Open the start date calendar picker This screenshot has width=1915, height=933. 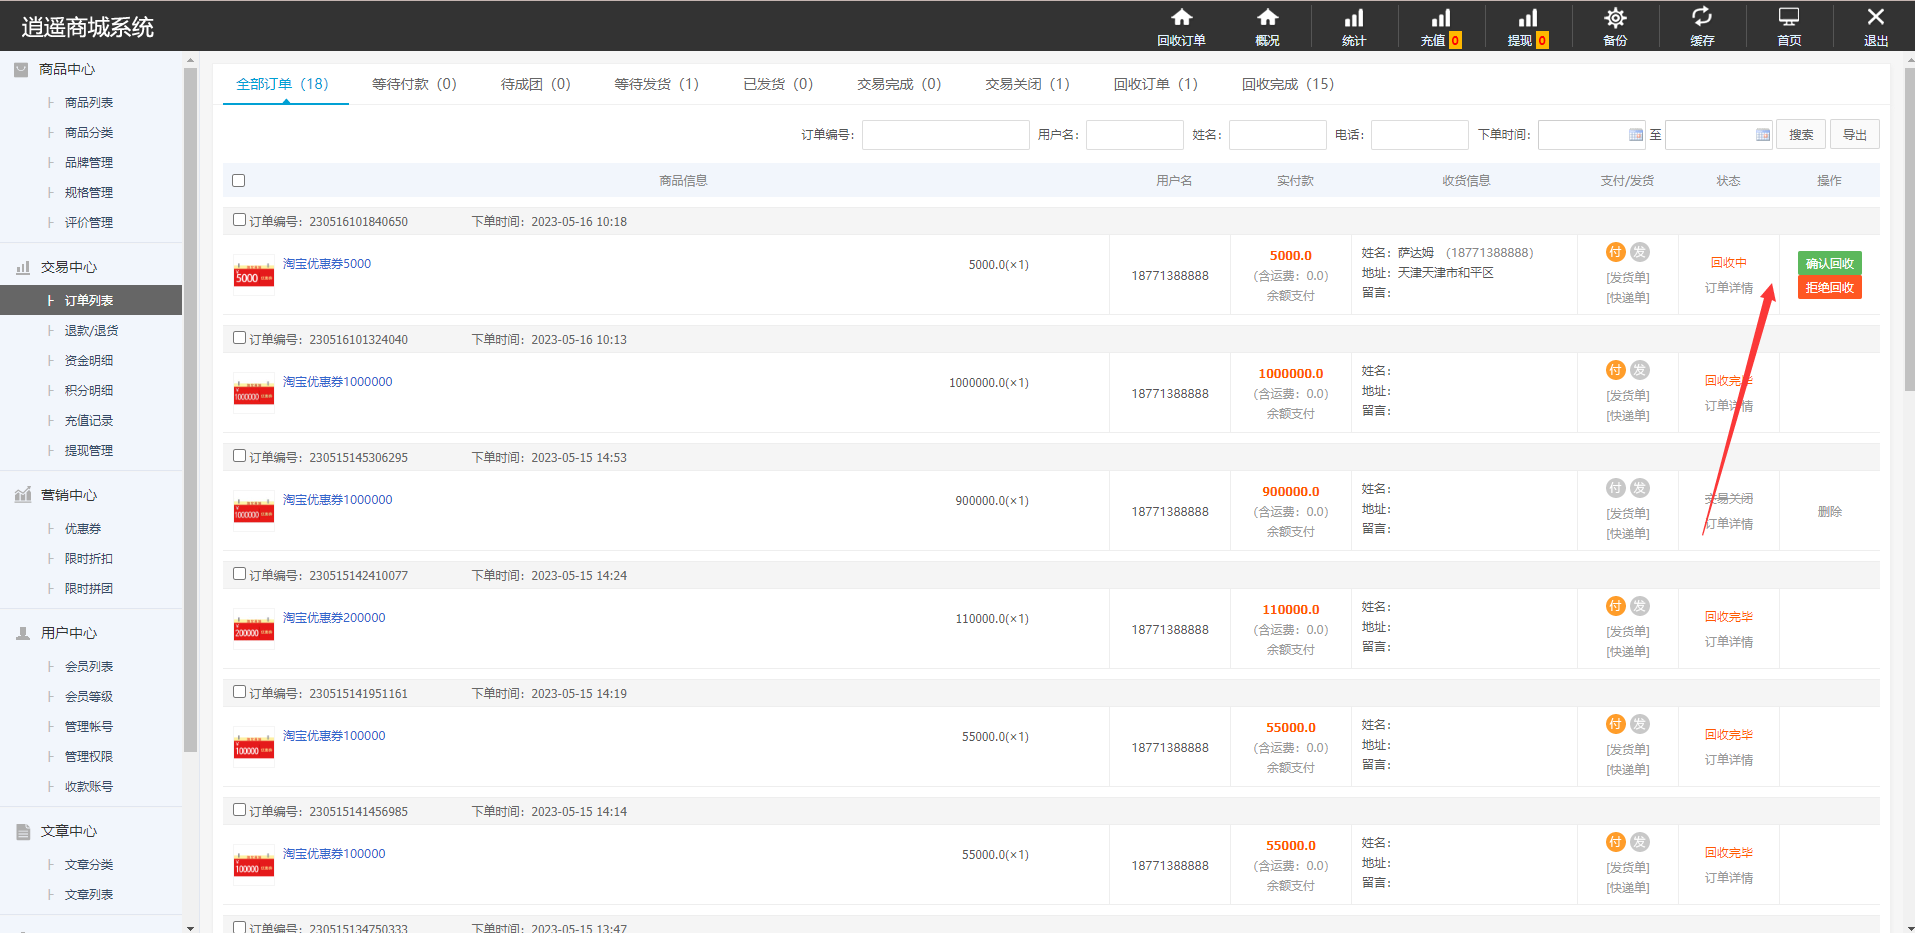pyautogui.click(x=1635, y=135)
